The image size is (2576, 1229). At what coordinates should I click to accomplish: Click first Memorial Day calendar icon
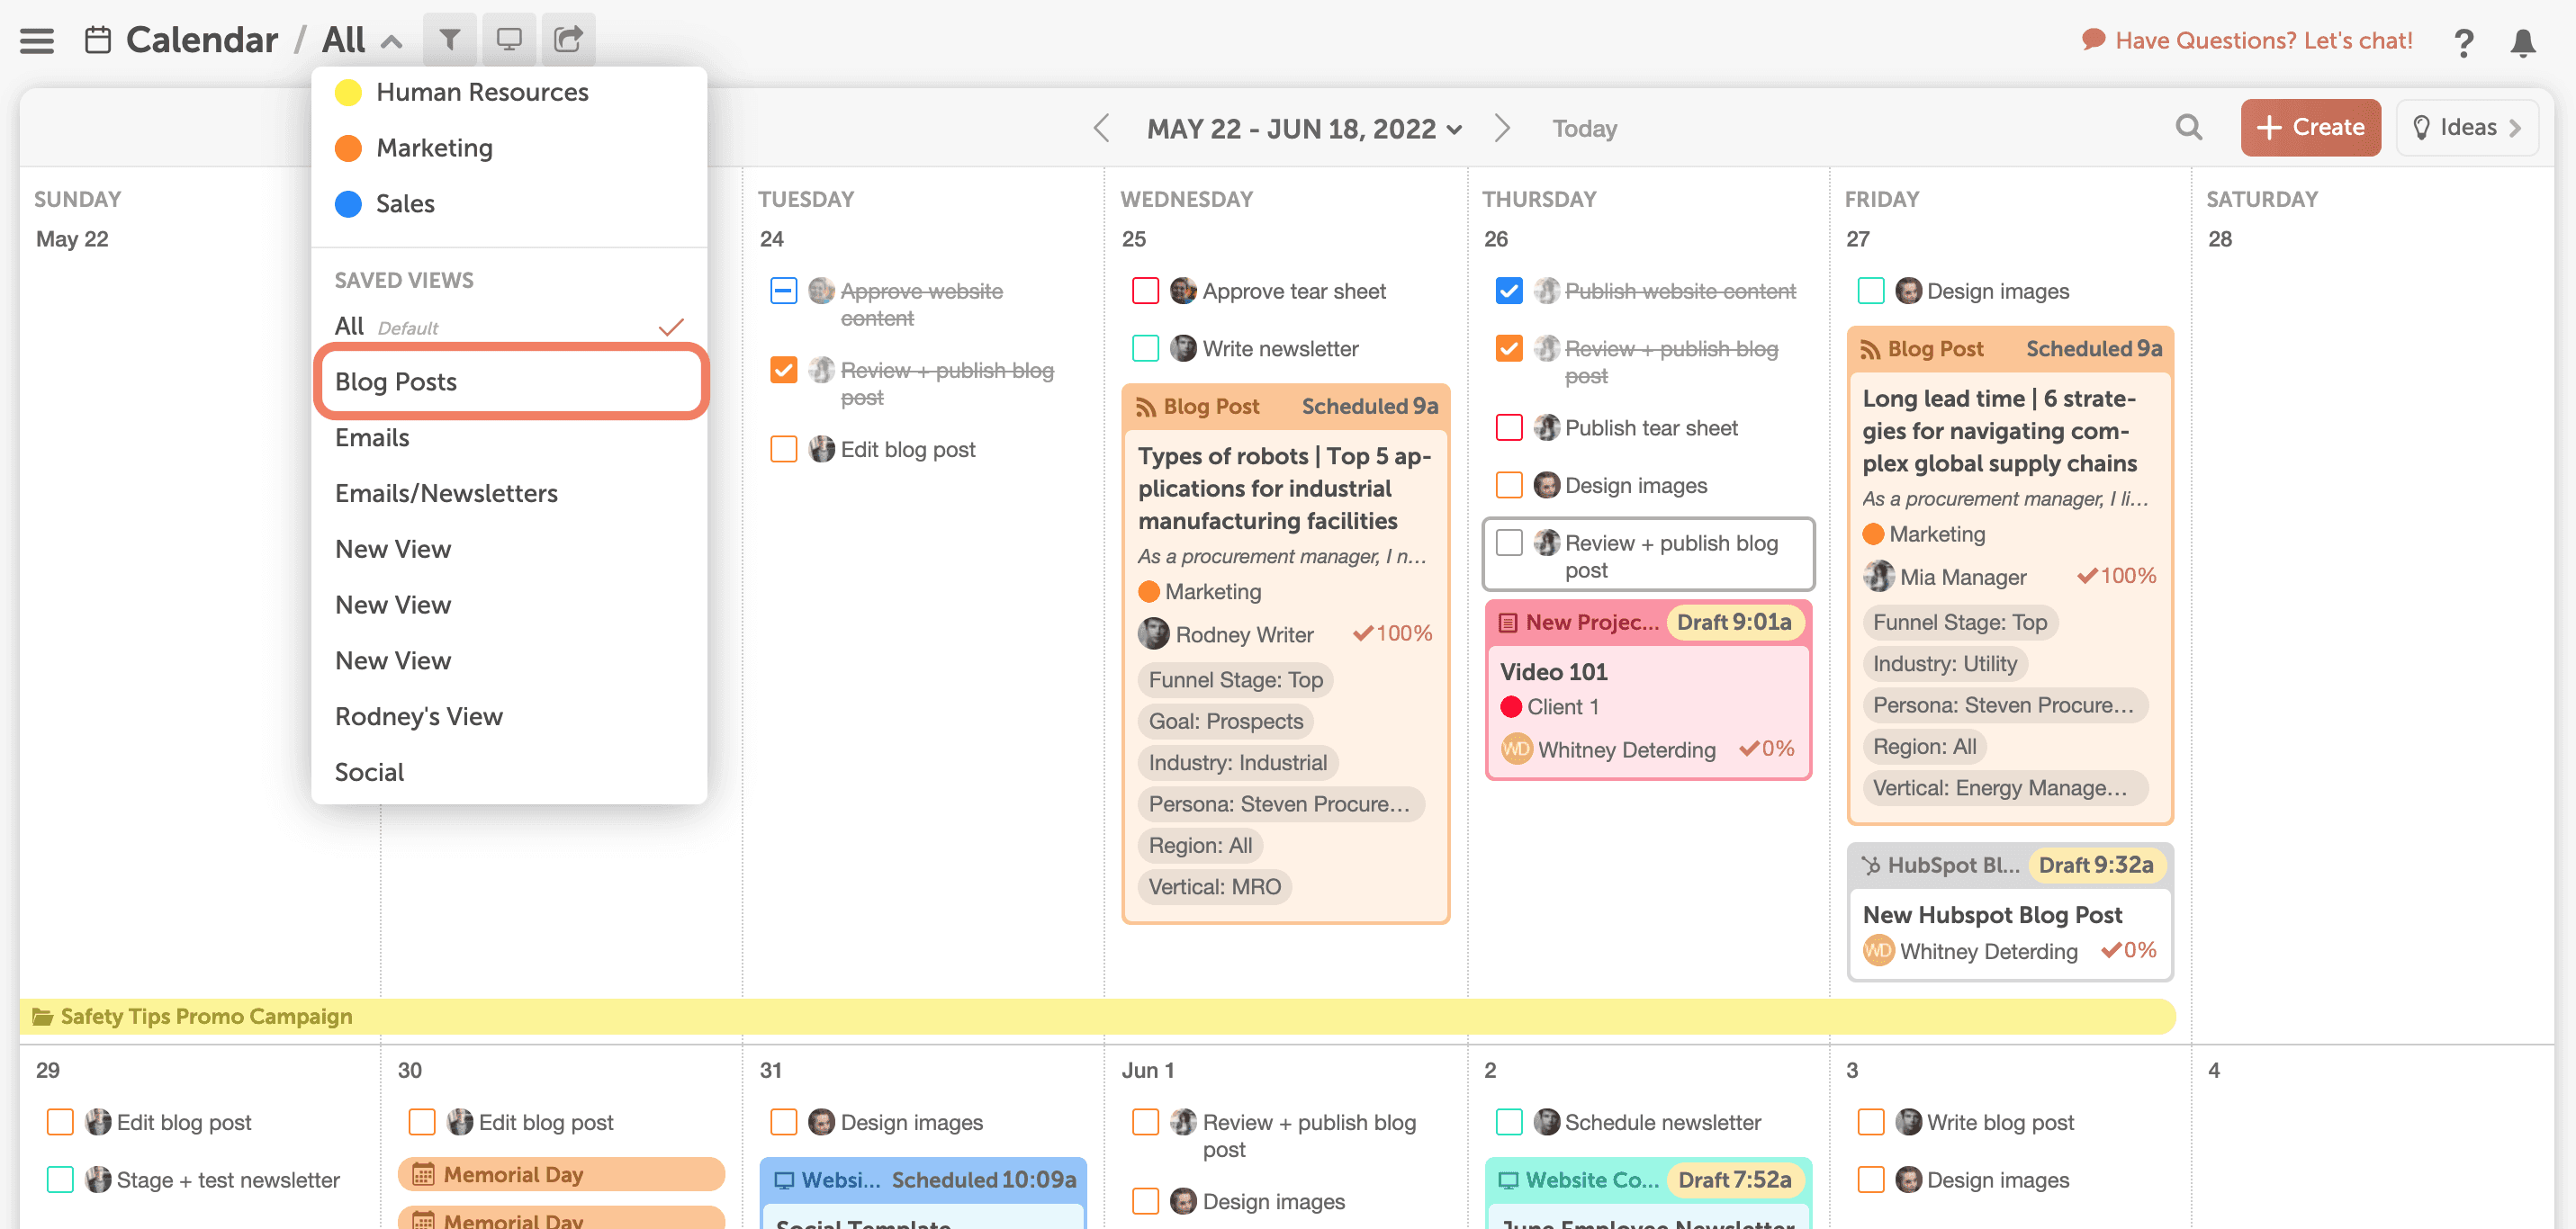tap(423, 1174)
